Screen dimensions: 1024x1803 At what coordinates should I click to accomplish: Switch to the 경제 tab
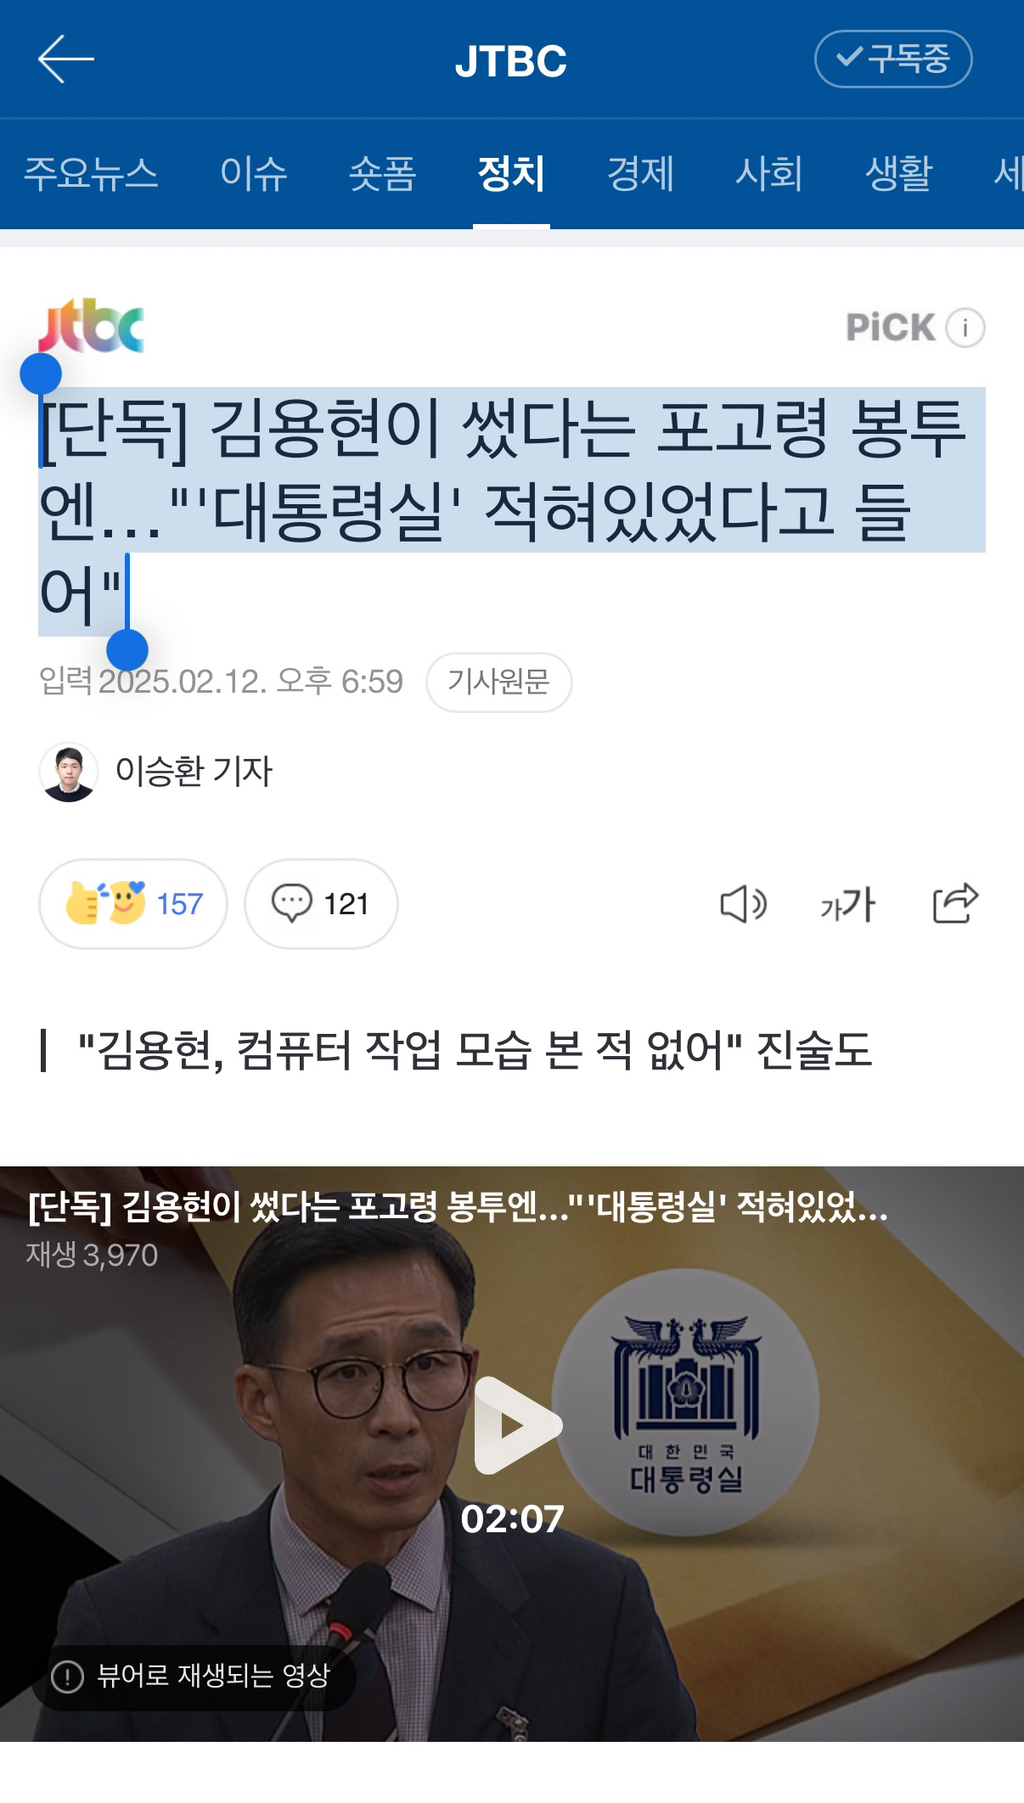(640, 173)
